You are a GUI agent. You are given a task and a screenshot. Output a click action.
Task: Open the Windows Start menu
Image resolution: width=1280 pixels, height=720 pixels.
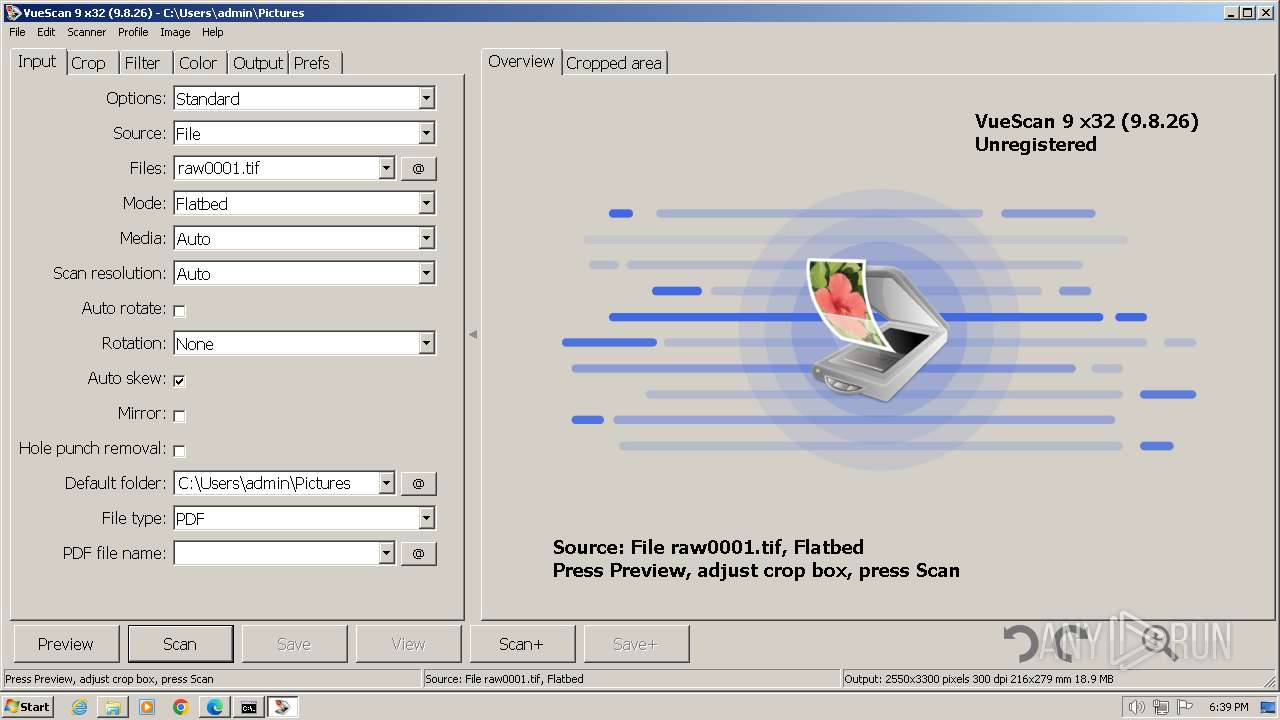tap(28, 707)
